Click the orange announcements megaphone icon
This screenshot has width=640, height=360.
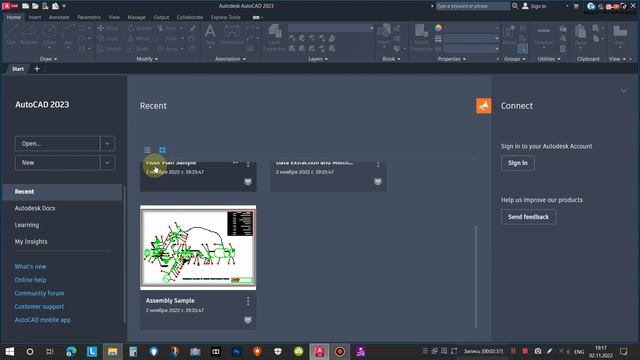tap(483, 106)
